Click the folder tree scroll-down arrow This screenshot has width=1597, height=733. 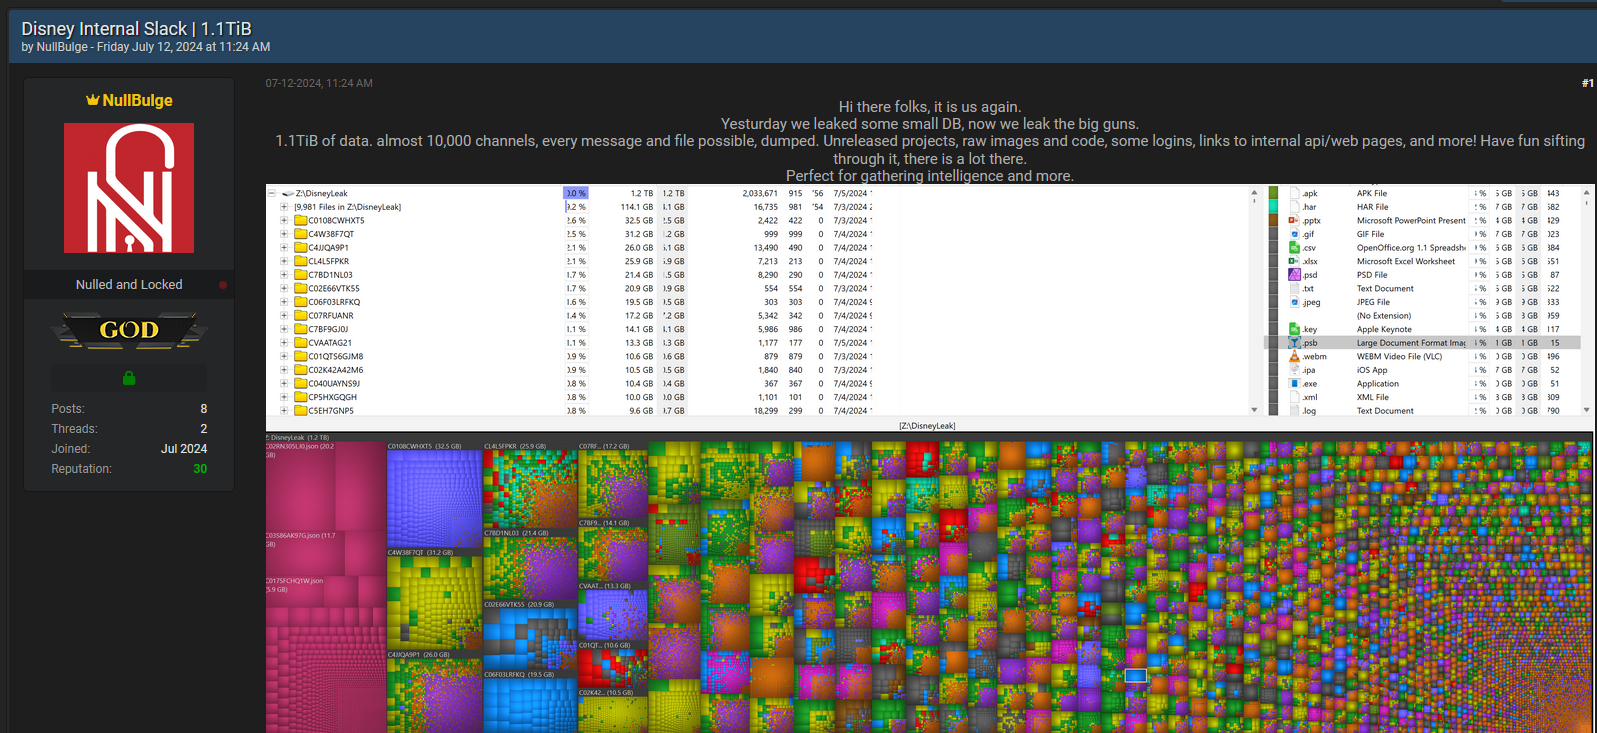1254,410
